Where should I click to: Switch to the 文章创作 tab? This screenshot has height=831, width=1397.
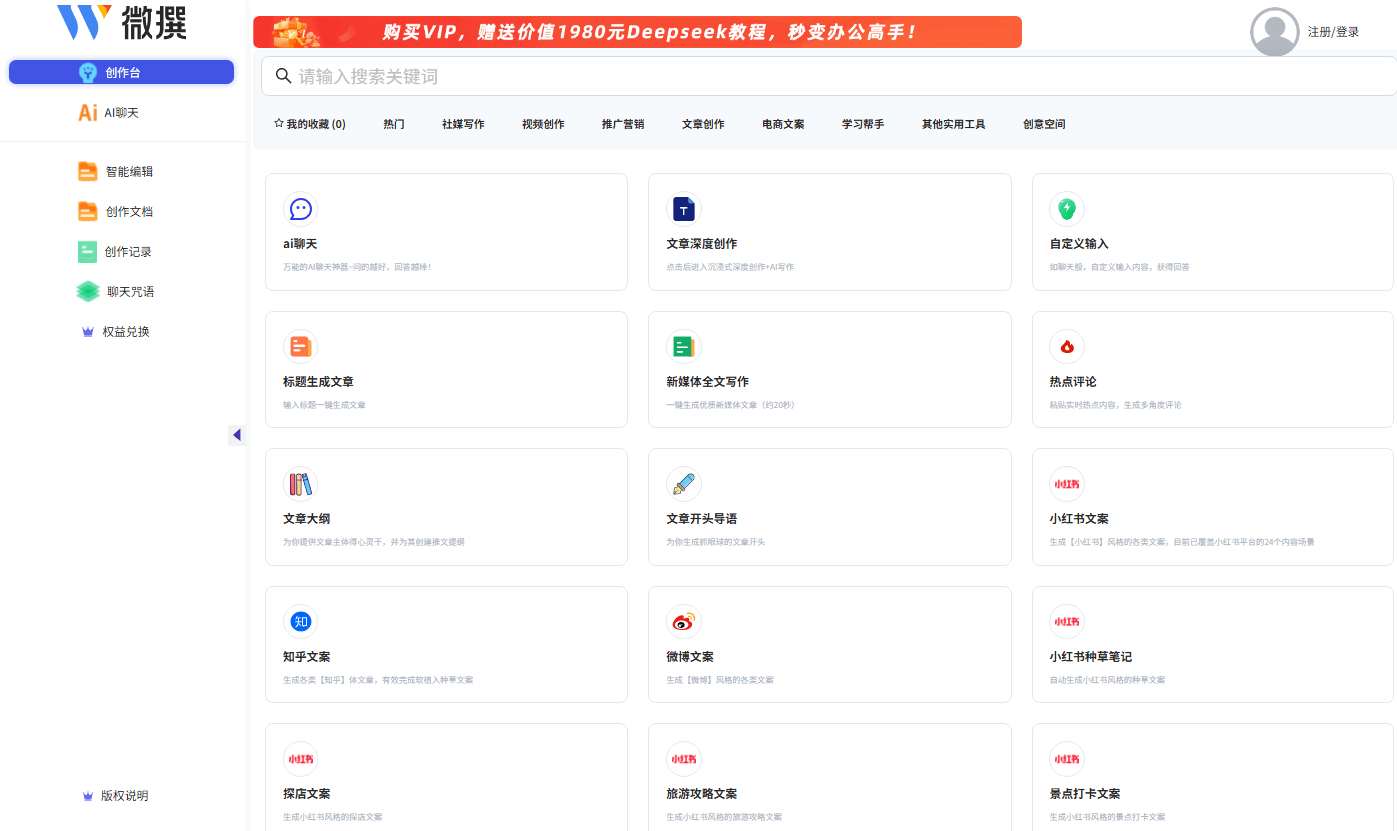[703, 124]
